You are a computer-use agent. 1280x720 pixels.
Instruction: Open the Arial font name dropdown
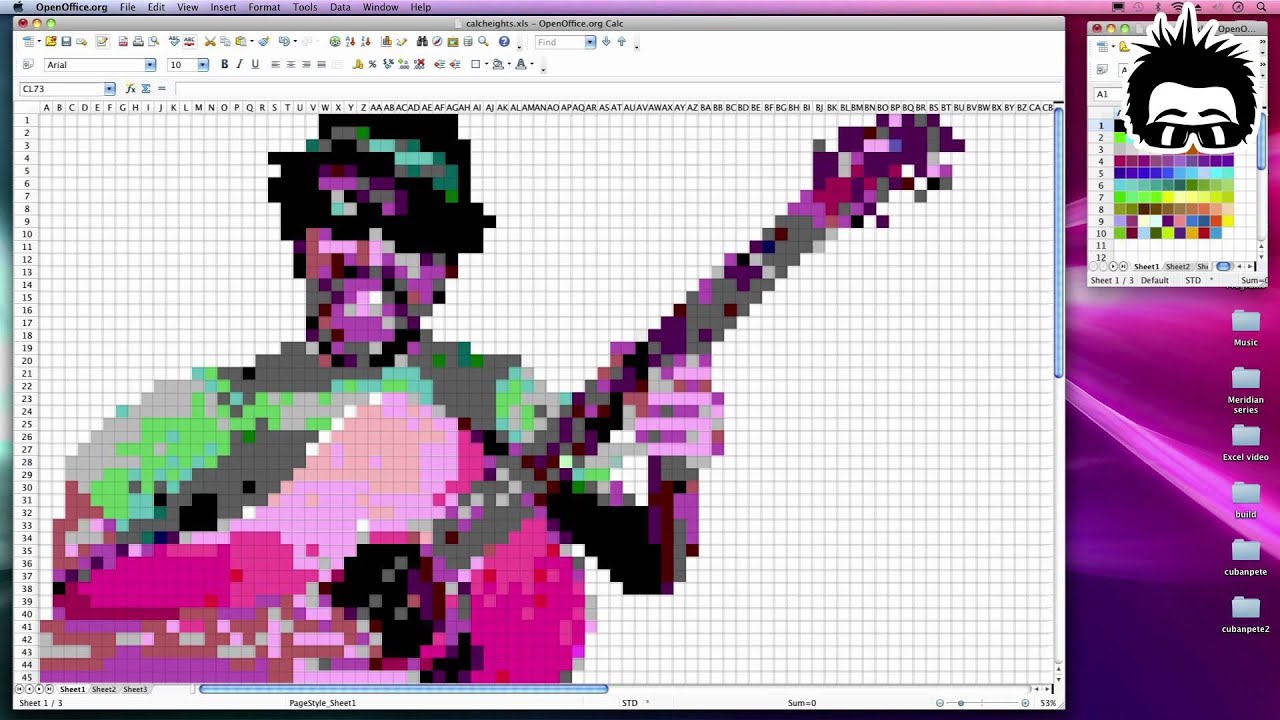point(150,65)
